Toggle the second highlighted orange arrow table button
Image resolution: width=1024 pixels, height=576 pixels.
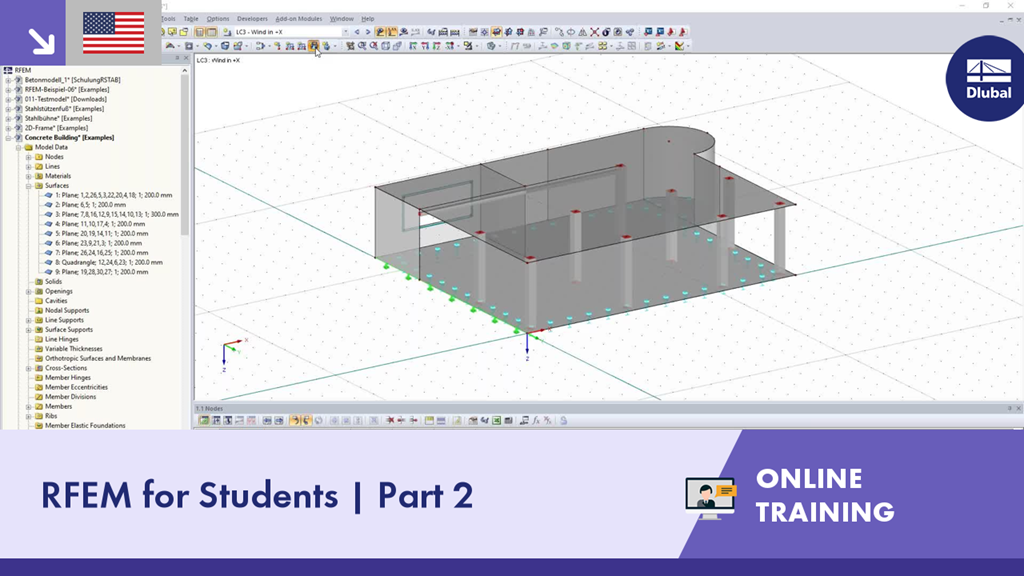pyautogui.click(x=306, y=421)
